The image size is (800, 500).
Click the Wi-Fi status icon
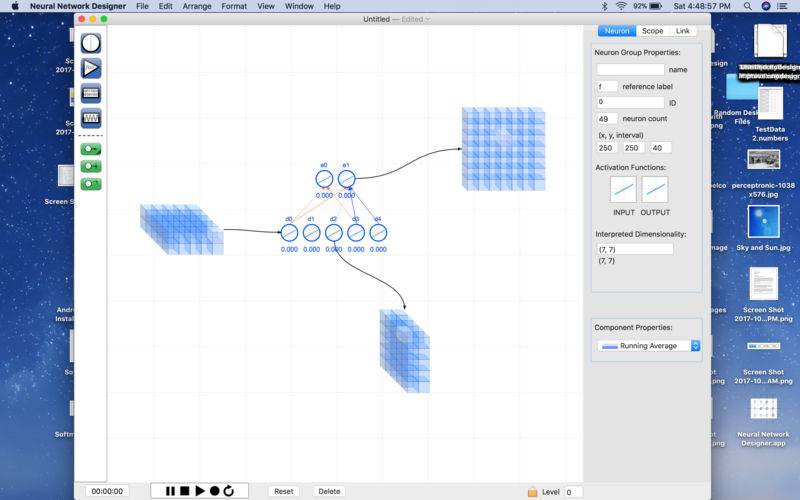[x=621, y=6]
